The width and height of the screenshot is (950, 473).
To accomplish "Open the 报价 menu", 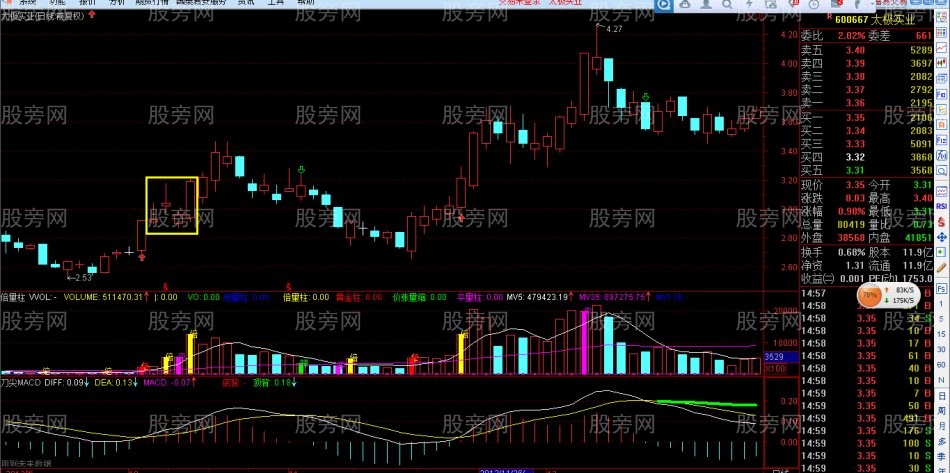I will click(x=87, y=2).
